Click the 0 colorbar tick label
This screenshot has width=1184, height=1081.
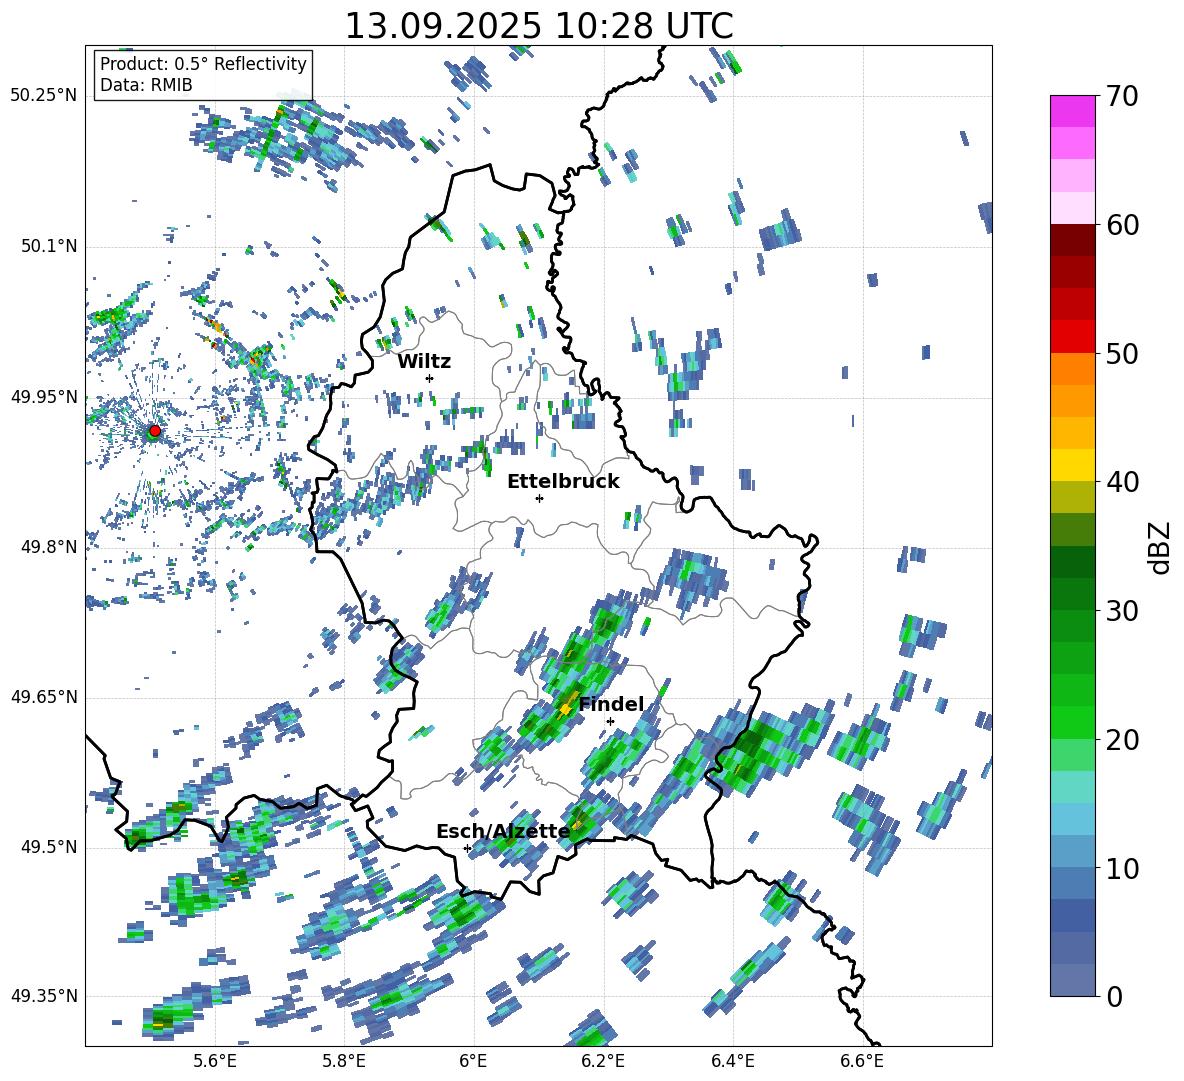pyautogui.click(x=1114, y=997)
